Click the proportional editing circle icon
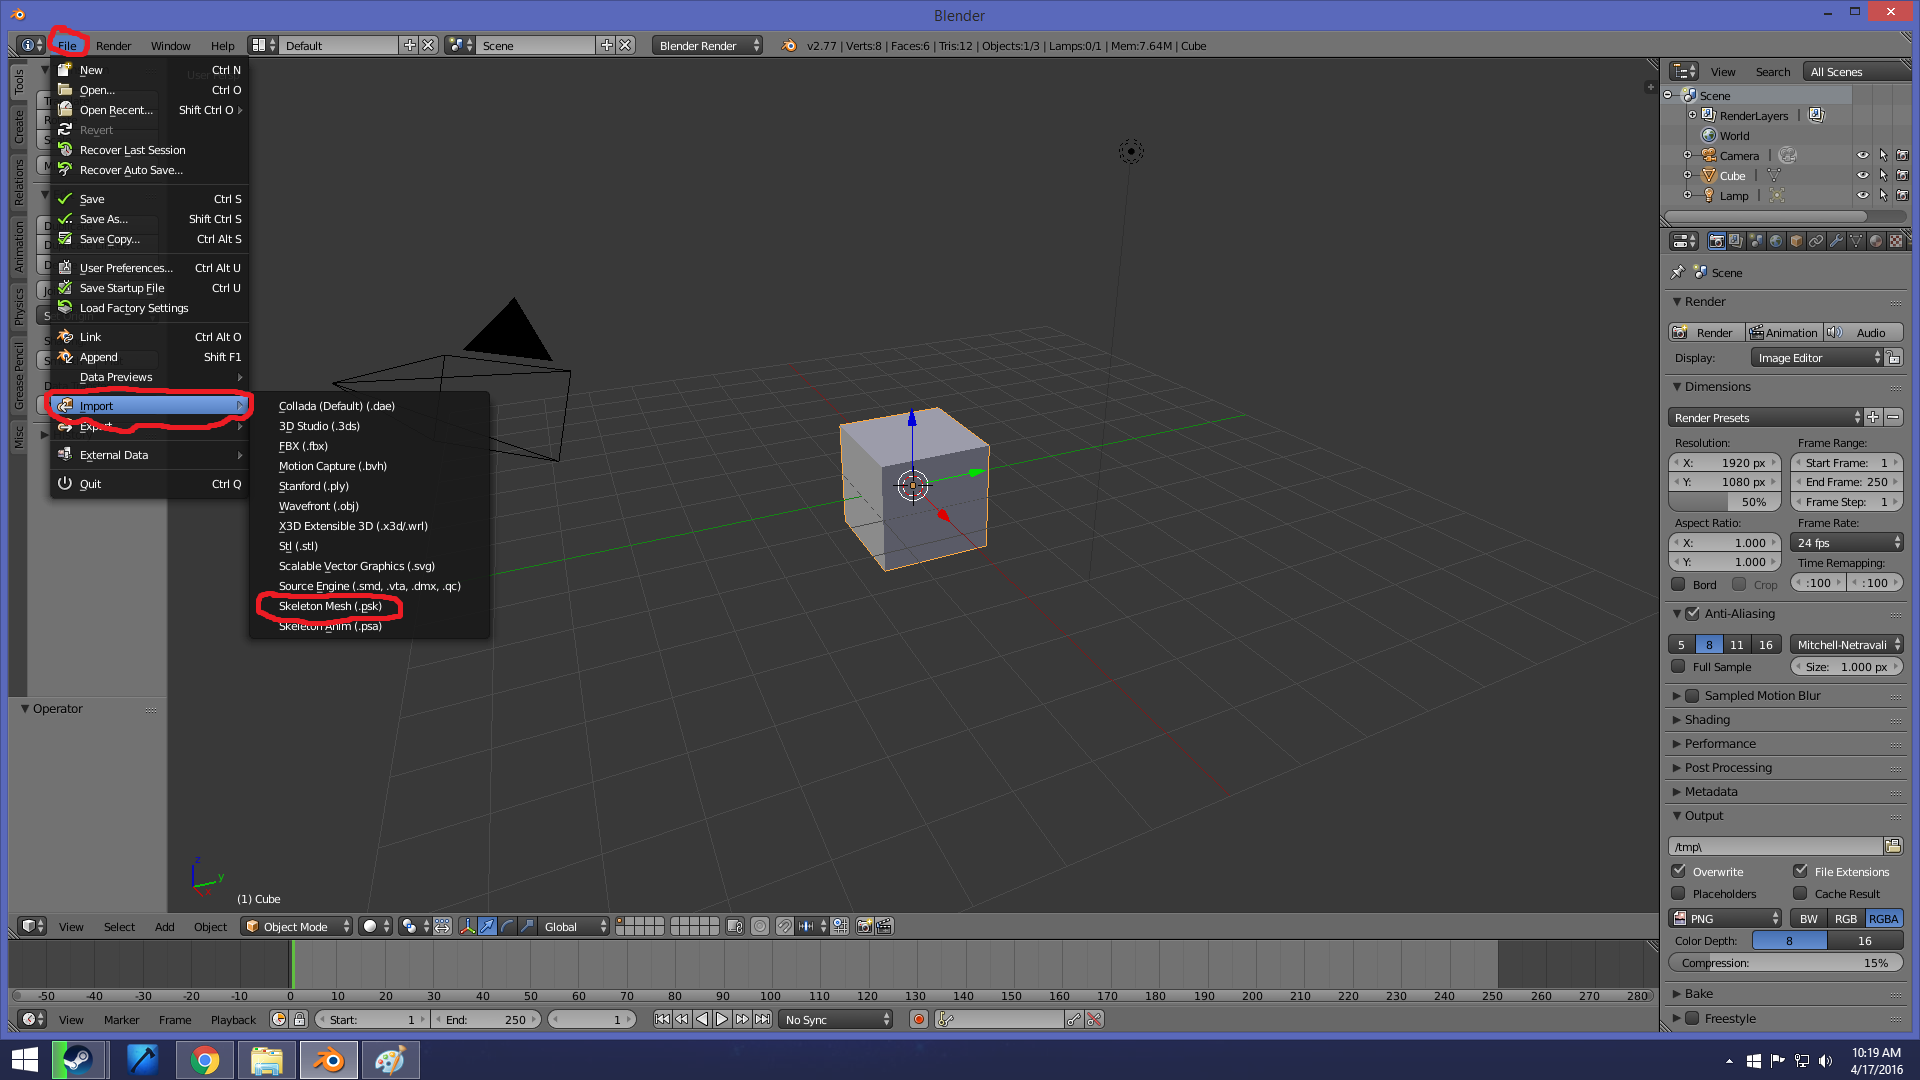Image resolution: width=1920 pixels, height=1080 pixels. point(760,926)
